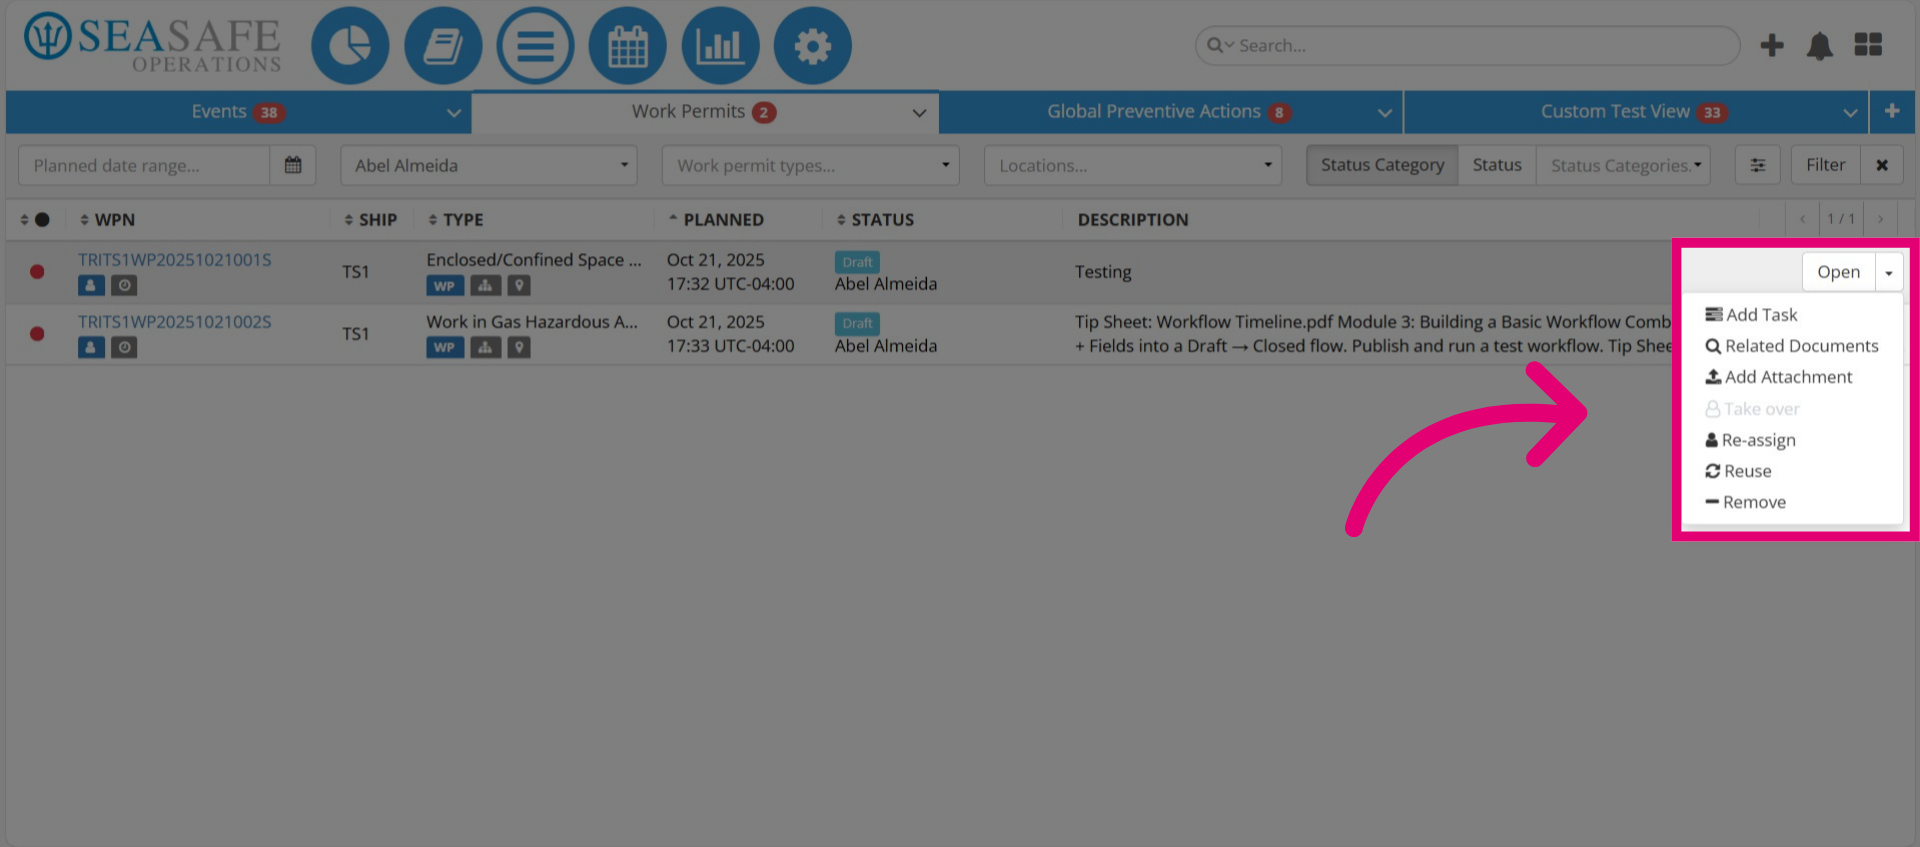Sort by STATUS column header
Image resolution: width=1920 pixels, height=847 pixels.
875,220
